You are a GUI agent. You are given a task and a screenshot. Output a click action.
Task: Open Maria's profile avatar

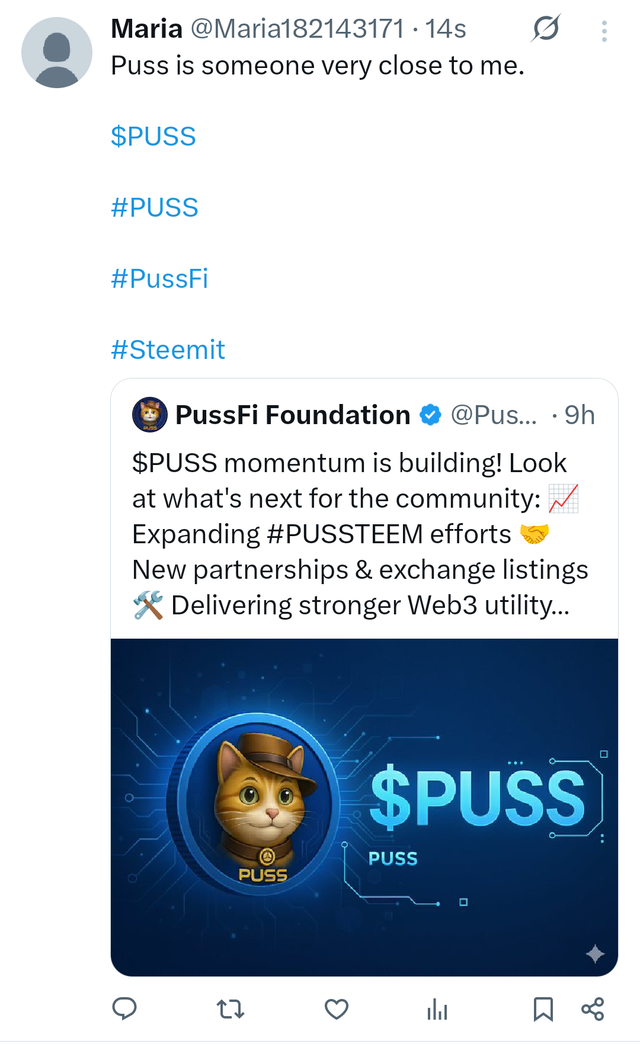57,52
